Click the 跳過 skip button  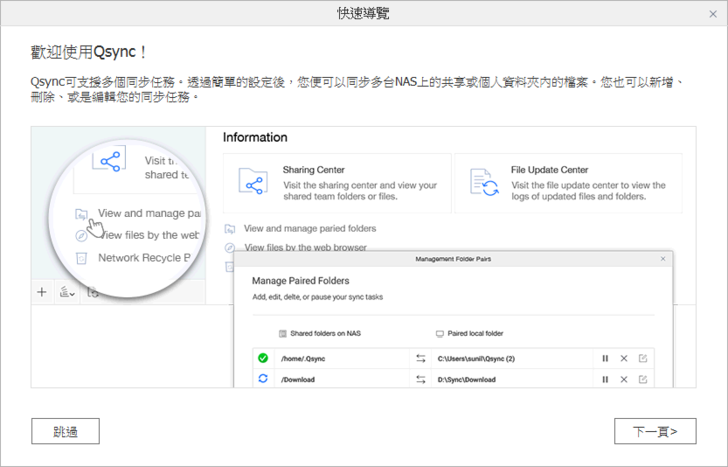65,431
